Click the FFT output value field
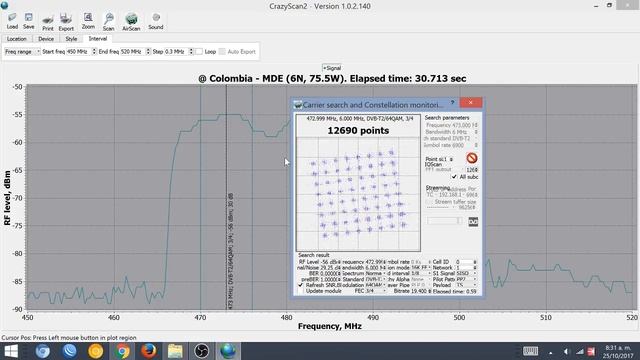The image size is (640, 360). click(x=471, y=169)
